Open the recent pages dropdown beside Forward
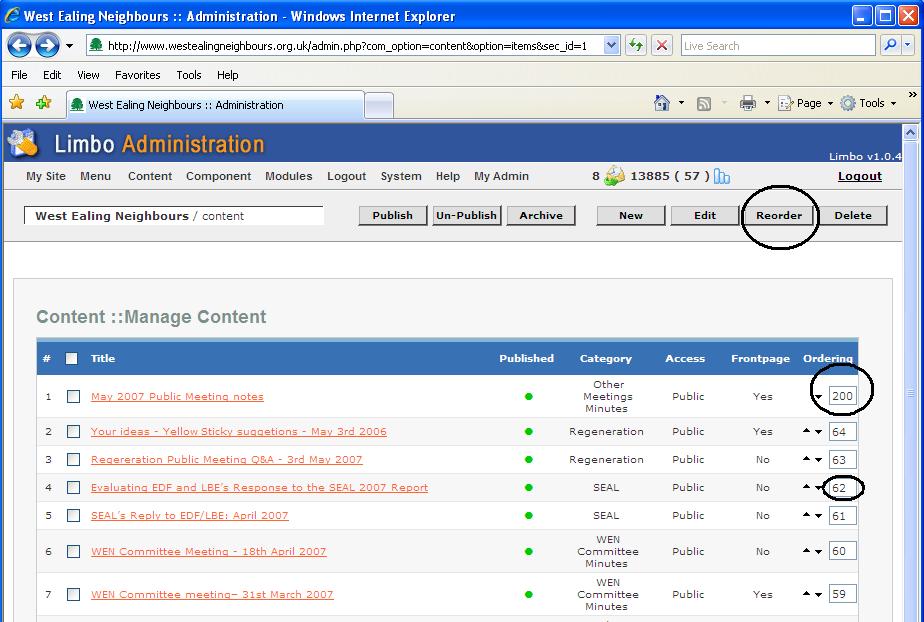 [69, 45]
